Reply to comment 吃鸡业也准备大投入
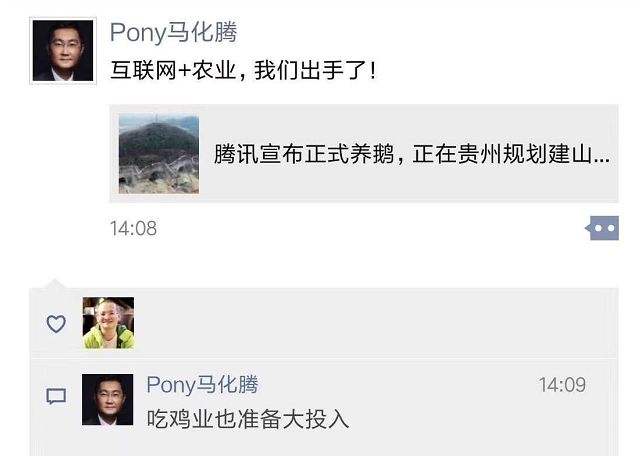Image resolution: width=643 pixels, height=456 pixels. (x=248, y=418)
